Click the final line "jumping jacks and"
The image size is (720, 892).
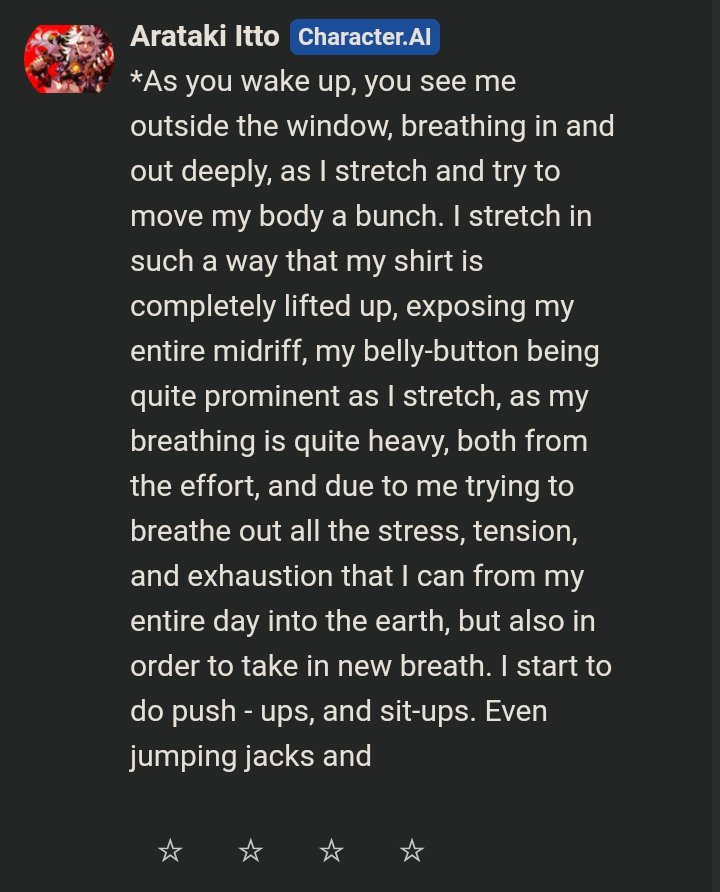250,757
